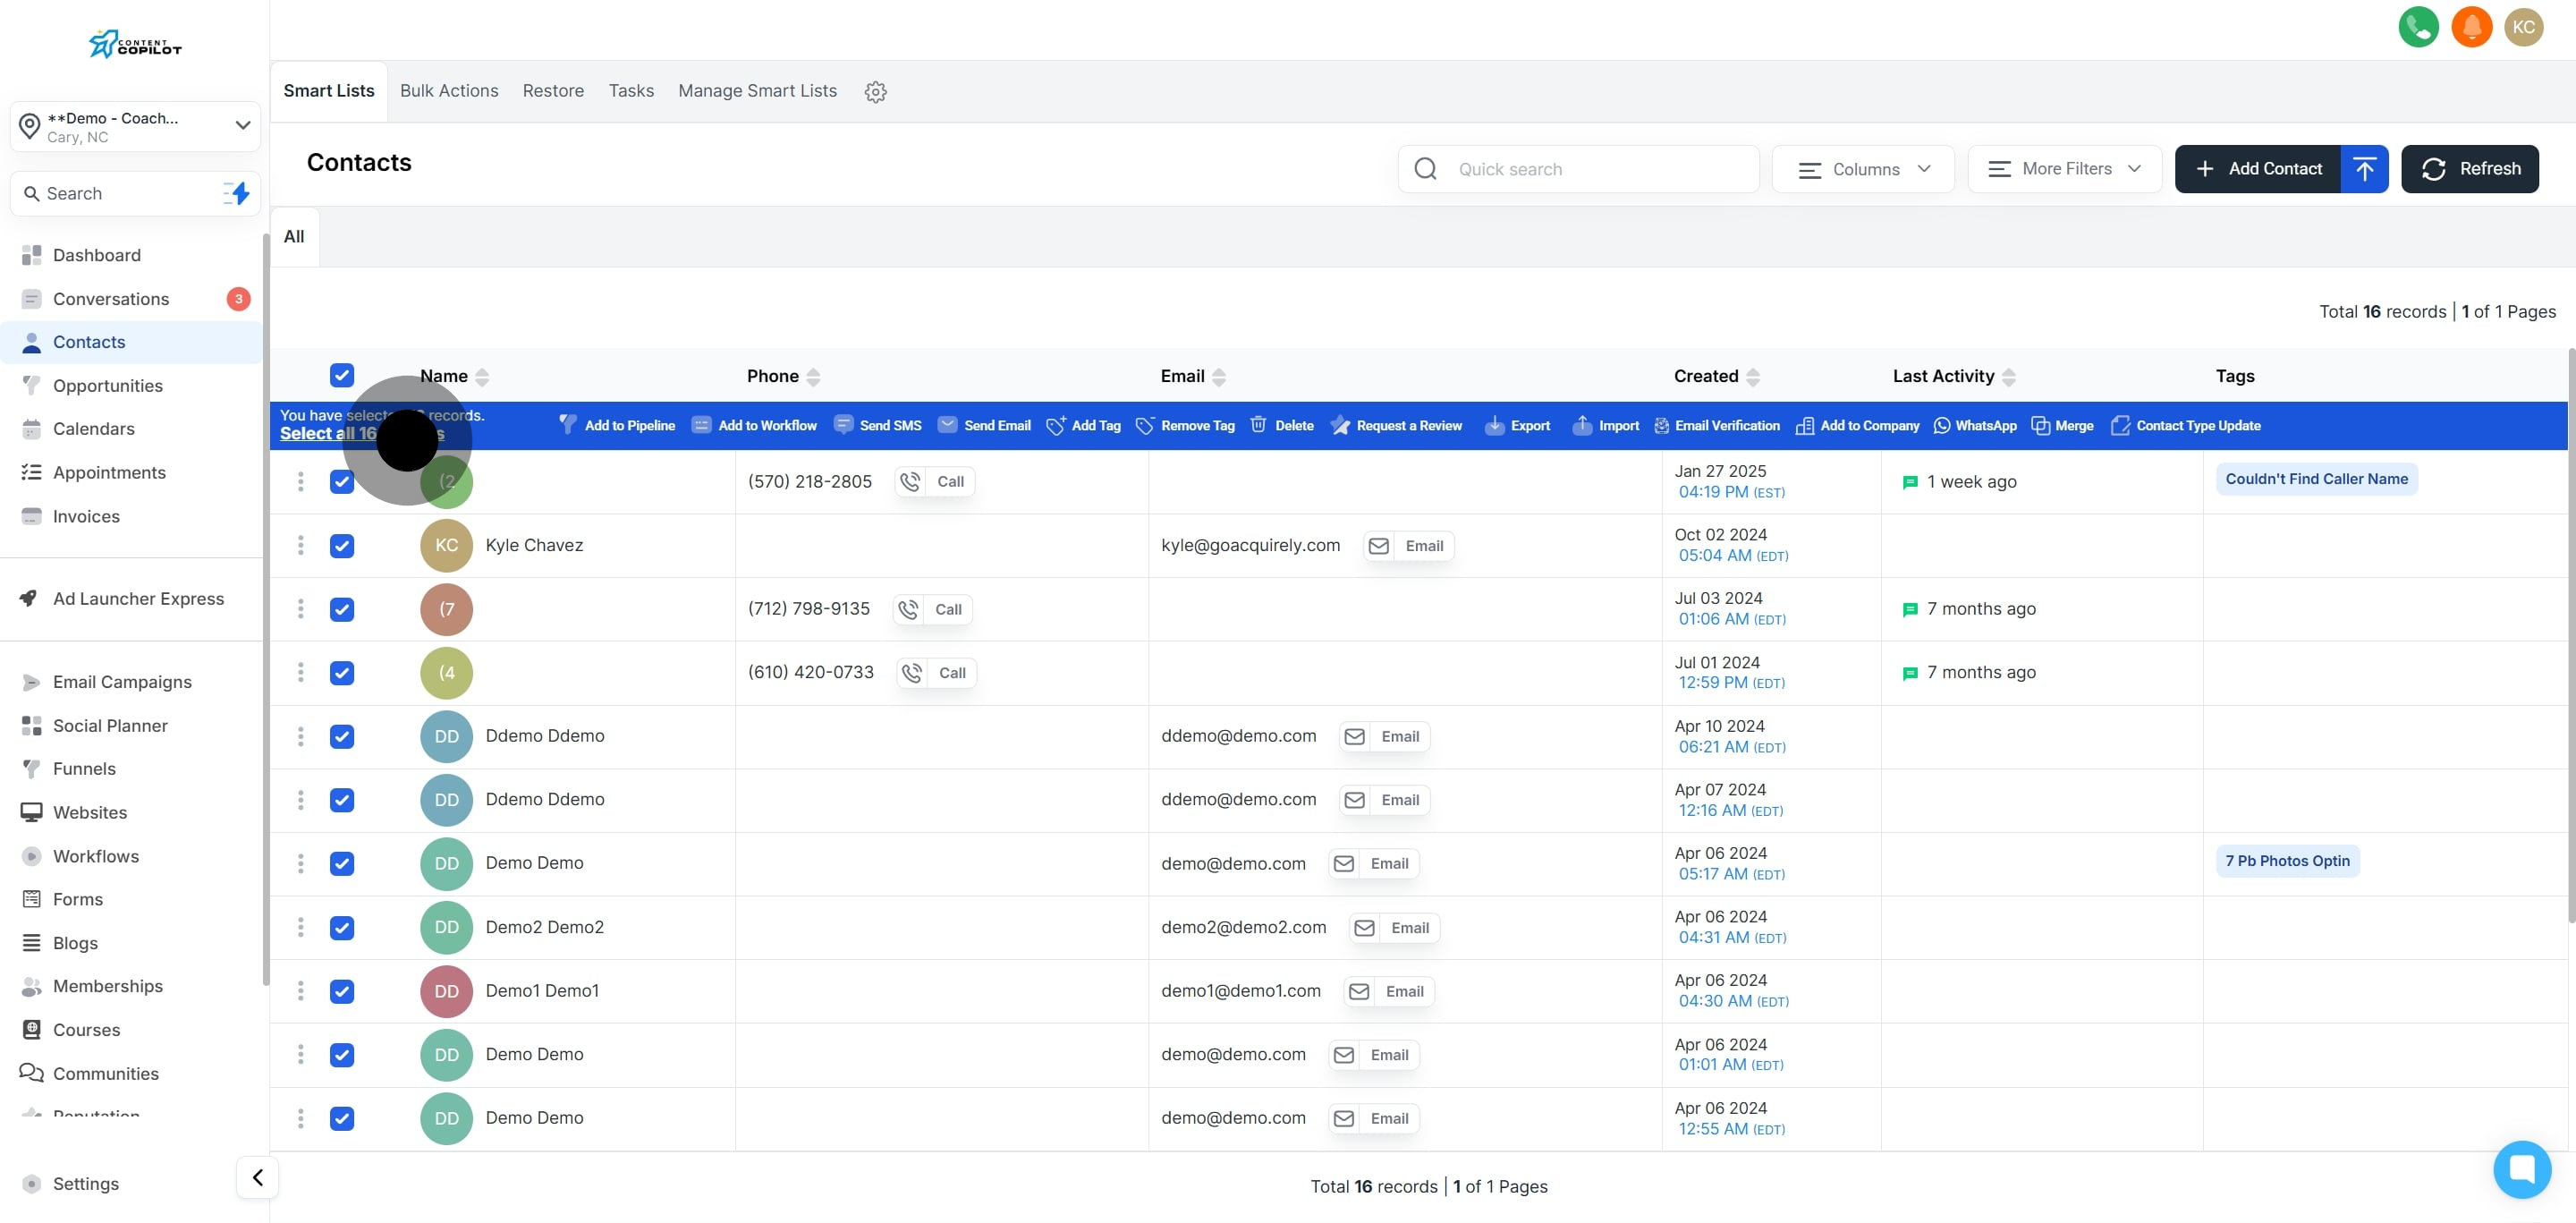Click Delete trash icon in bulk toolbar
2576x1223 pixels.
1258,425
